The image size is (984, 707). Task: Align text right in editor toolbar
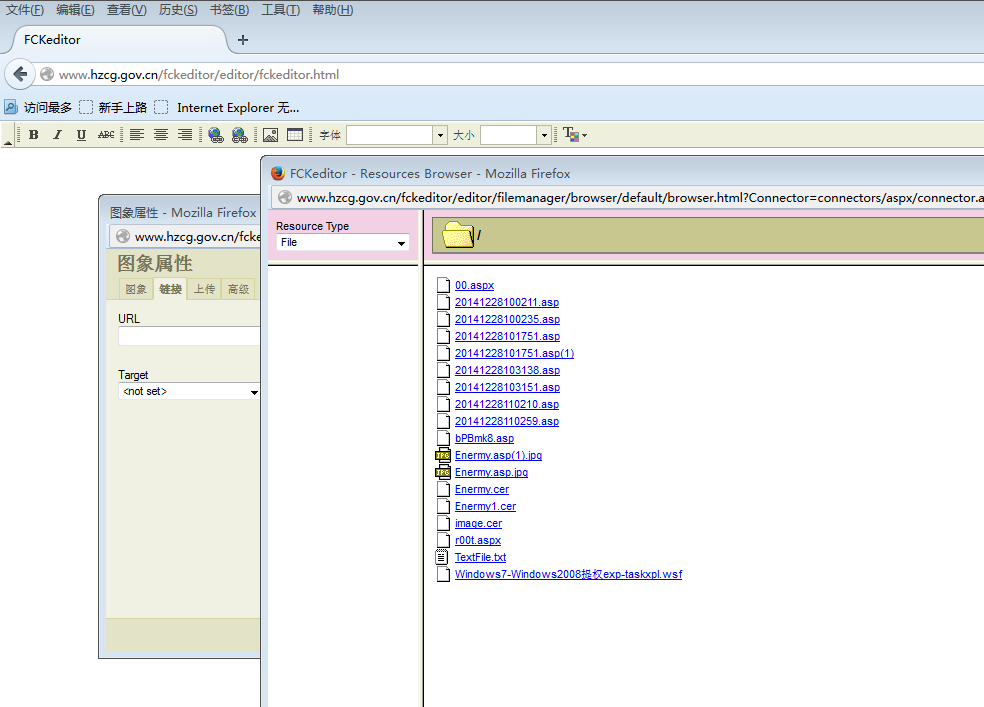pyautogui.click(x=184, y=135)
